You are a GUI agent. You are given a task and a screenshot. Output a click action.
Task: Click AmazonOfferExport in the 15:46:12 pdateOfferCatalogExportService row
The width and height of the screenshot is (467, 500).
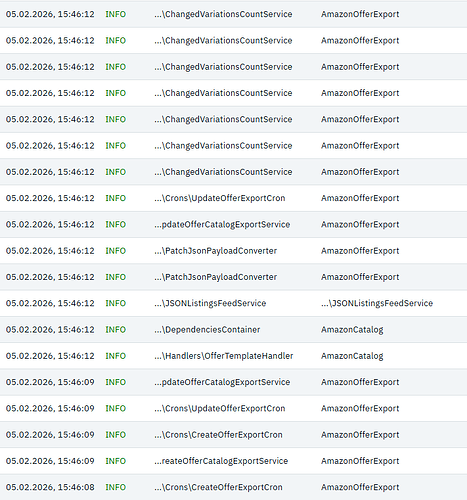(x=360, y=225)
